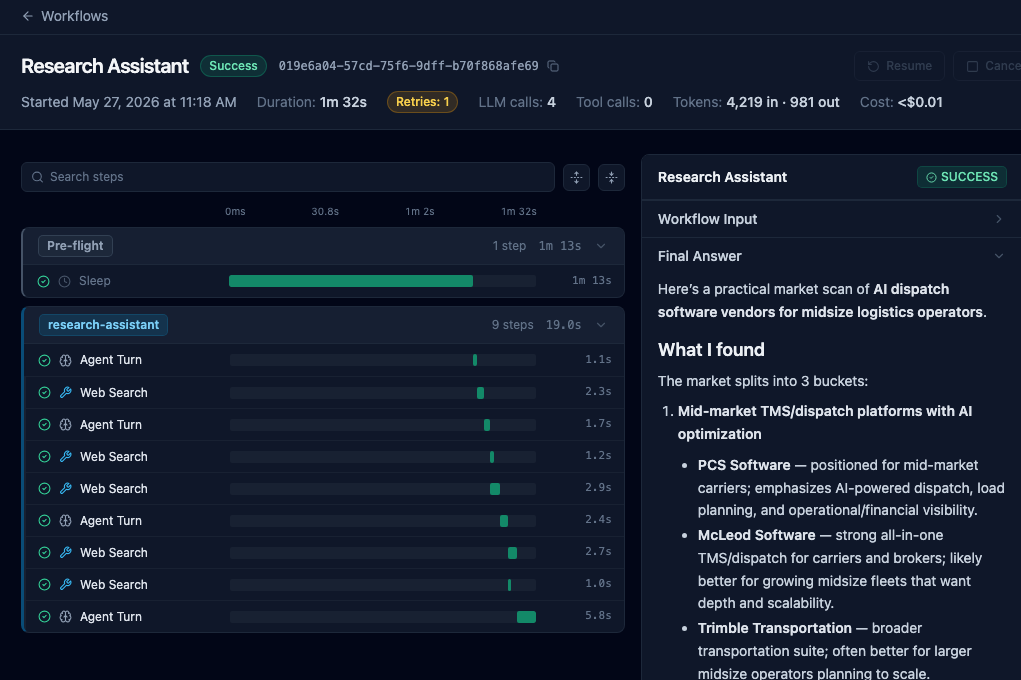Click the Resume button
1021x680 pixels.
pyautogui.click(x=899, y=66)
